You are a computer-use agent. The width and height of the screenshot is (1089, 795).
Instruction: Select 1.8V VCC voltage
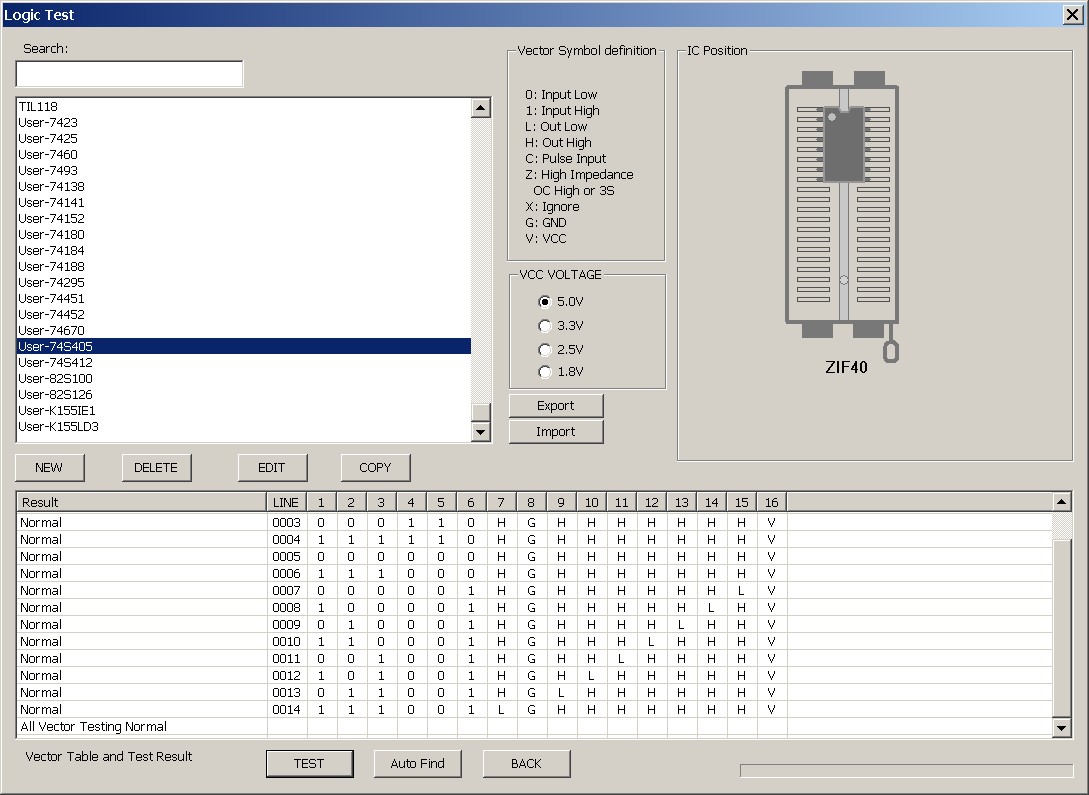click(x=545, y=372)
